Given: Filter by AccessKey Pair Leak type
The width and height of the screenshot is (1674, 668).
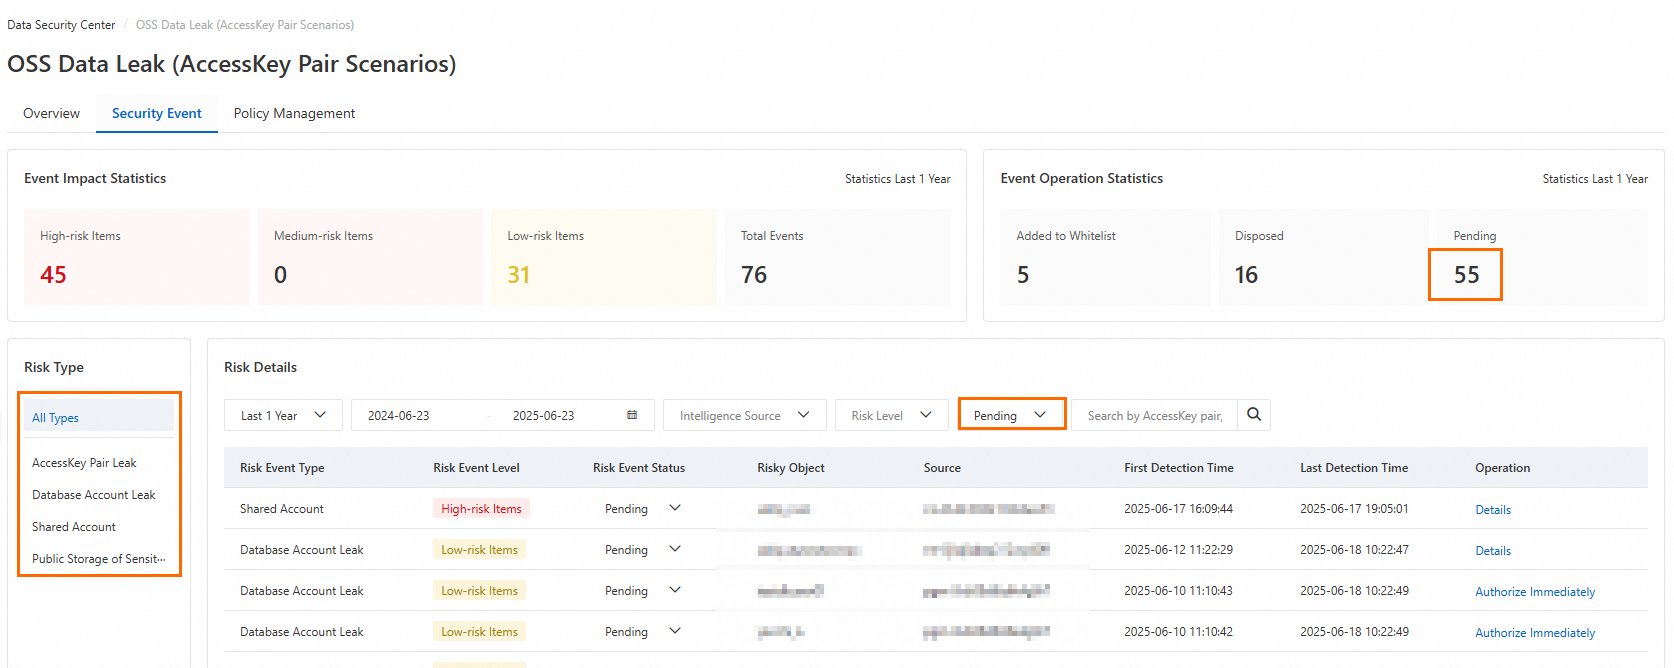Looking at the screenshot, I should click(x=84, y=463).
